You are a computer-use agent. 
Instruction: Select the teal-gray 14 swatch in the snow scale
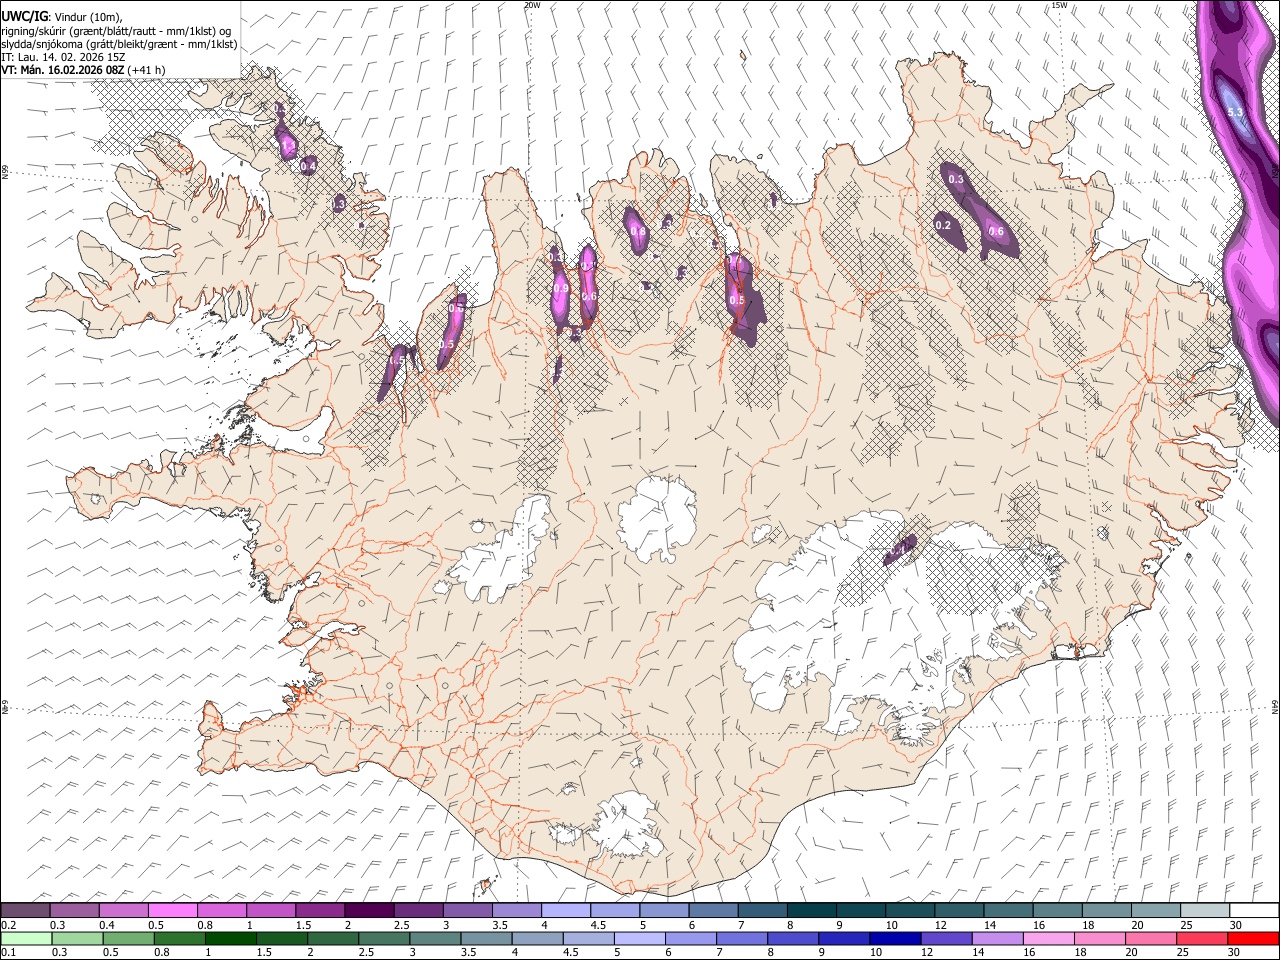[x=1008, y=911]
